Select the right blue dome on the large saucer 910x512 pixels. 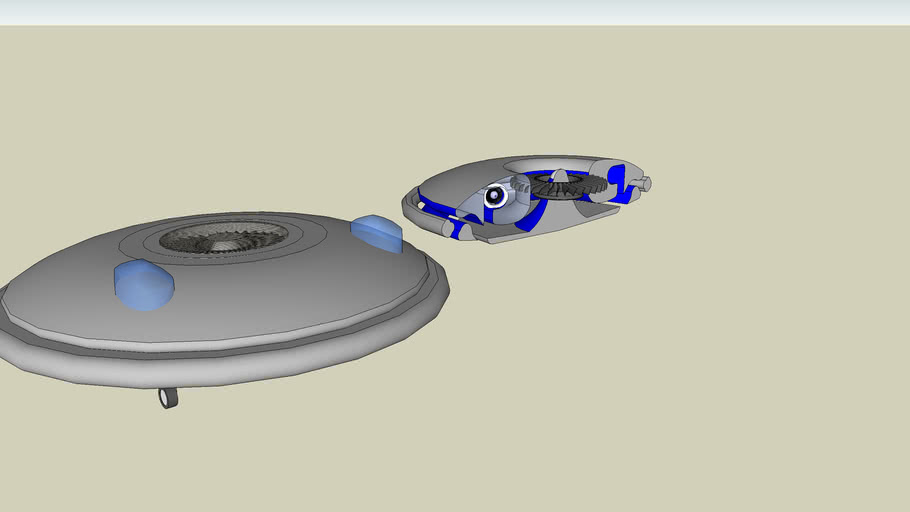point(376,231)
